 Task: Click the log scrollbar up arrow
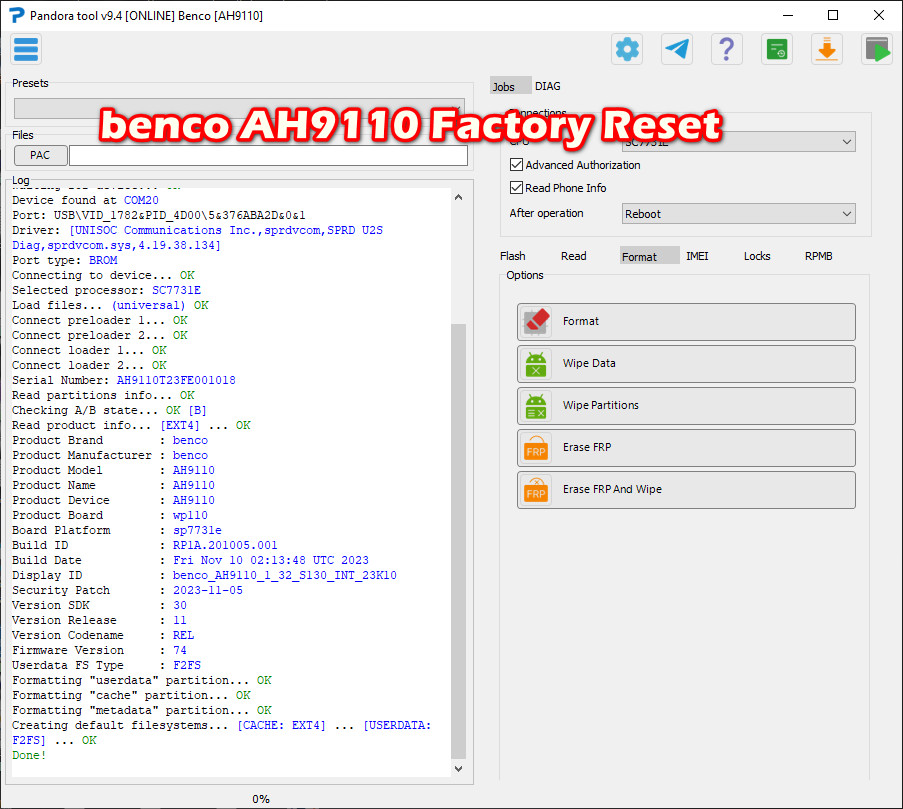[458, 197]
